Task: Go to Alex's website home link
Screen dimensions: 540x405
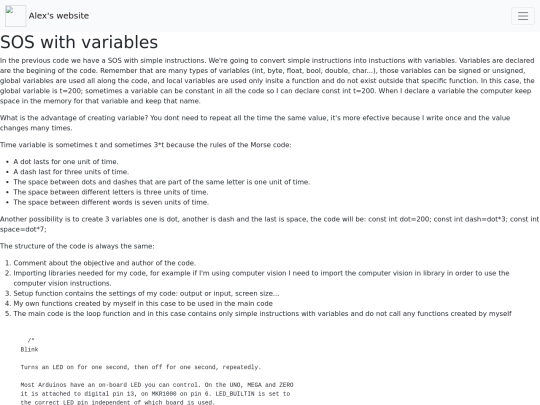Action: coord(59,16)
